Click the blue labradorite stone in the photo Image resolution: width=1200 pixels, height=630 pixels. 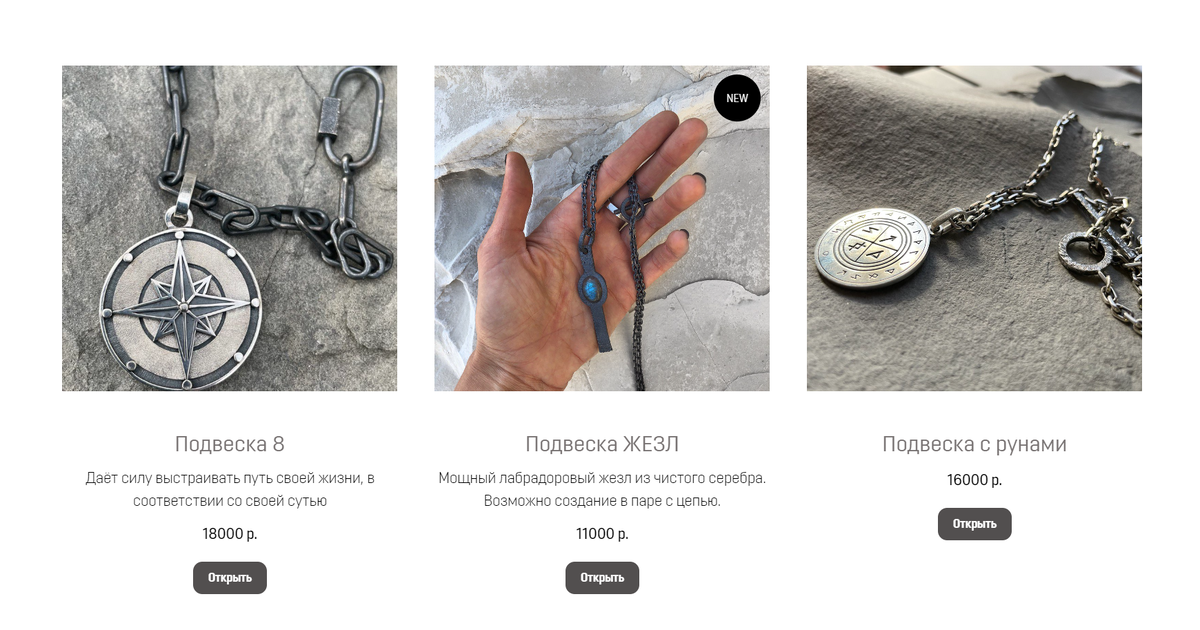coord(592,290)
